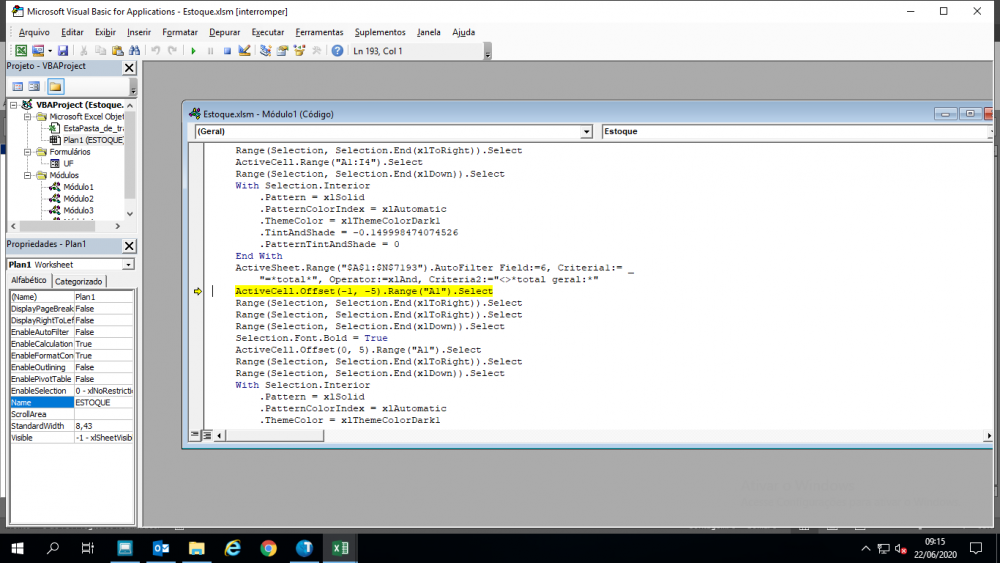Click the horizontal scrollbar in the code window
Screen dimensions: 1000x563
(600, 435)
